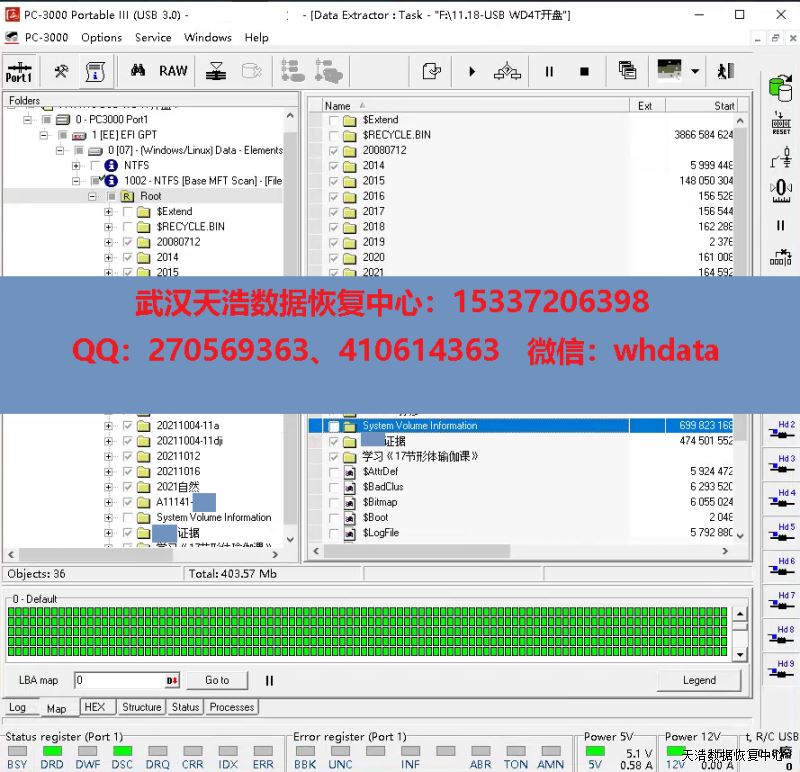Open the Service menu
Viewport: 800px width, 772px height.
153,38
